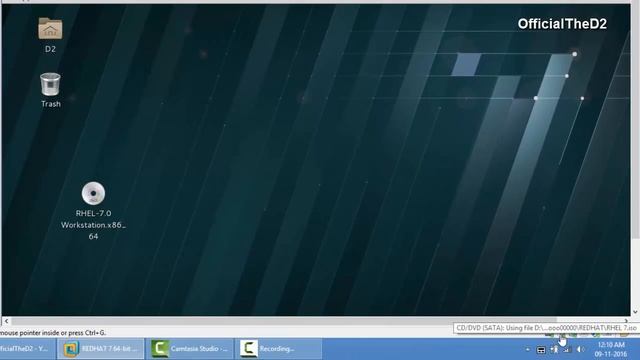Open the taskbar clock and date
The height and width of the screenshot is (360, 640).
coord(611,349)
